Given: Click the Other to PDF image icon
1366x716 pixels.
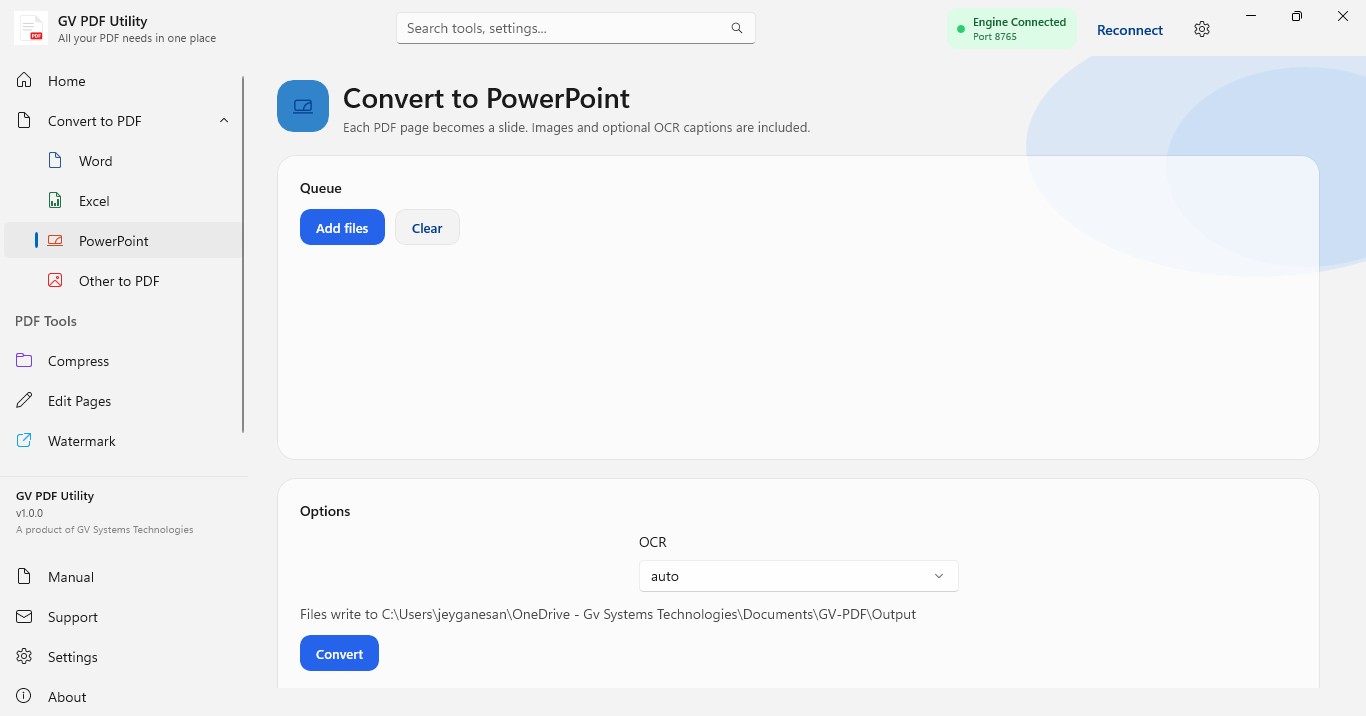Looking at the screenshot, I should coord(56,281).
